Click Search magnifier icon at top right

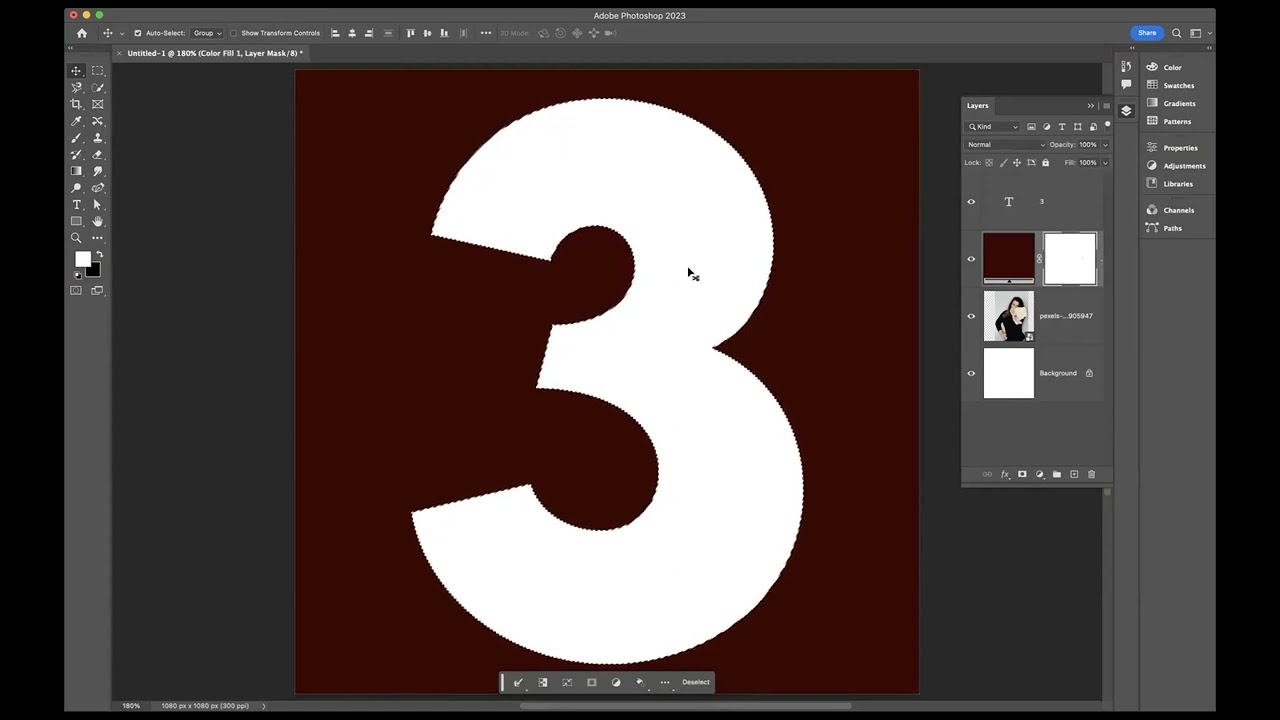(1177, 33)
